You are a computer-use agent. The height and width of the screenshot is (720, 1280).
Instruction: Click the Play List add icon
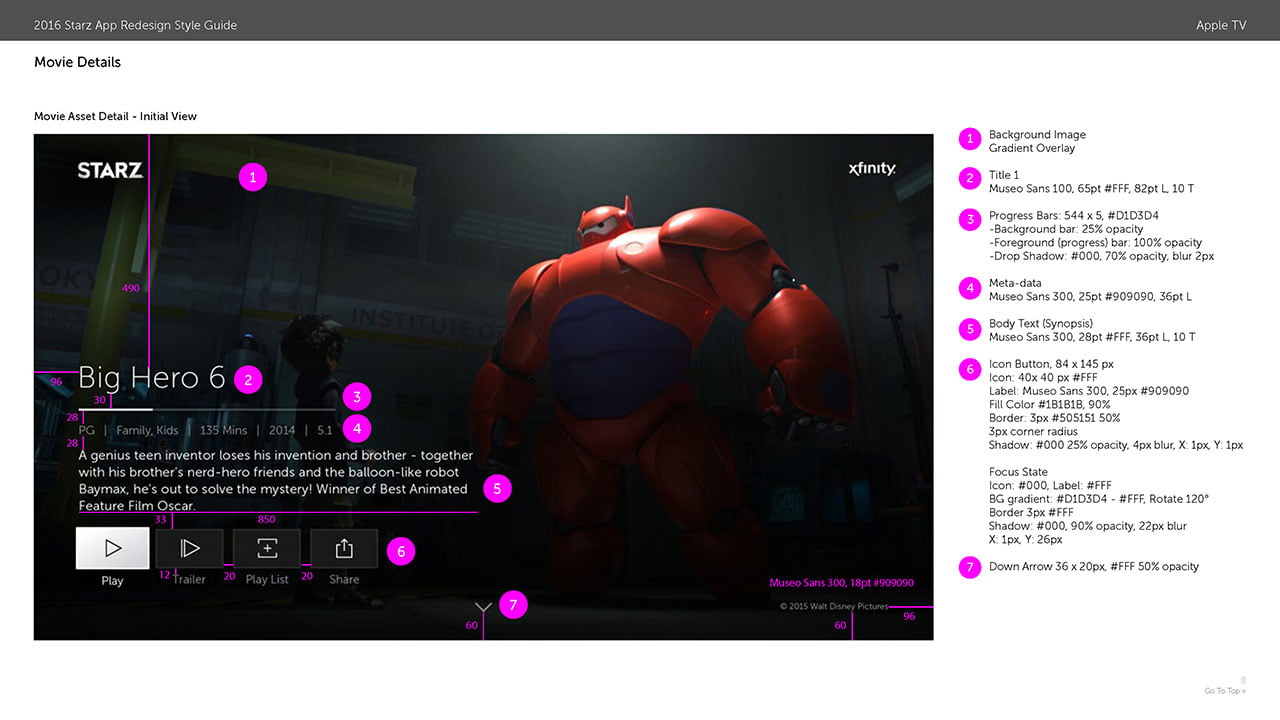[267, 548]
